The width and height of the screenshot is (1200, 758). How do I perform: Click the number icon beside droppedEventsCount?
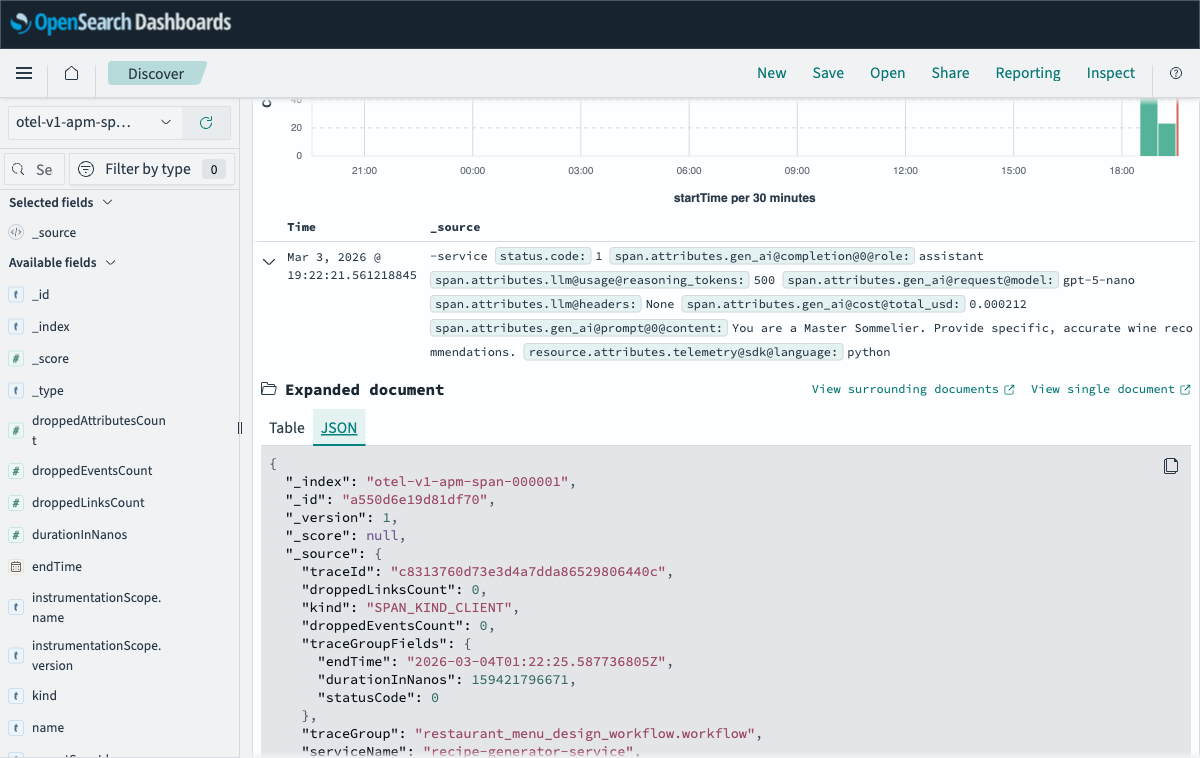pos(16,470)
